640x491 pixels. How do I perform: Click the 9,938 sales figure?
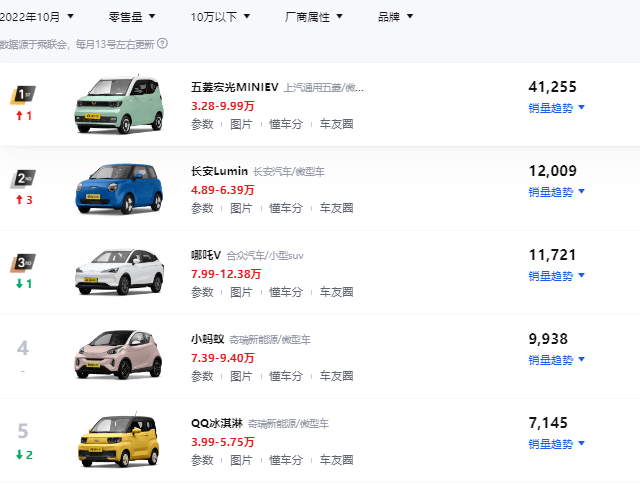click(548, 339)
